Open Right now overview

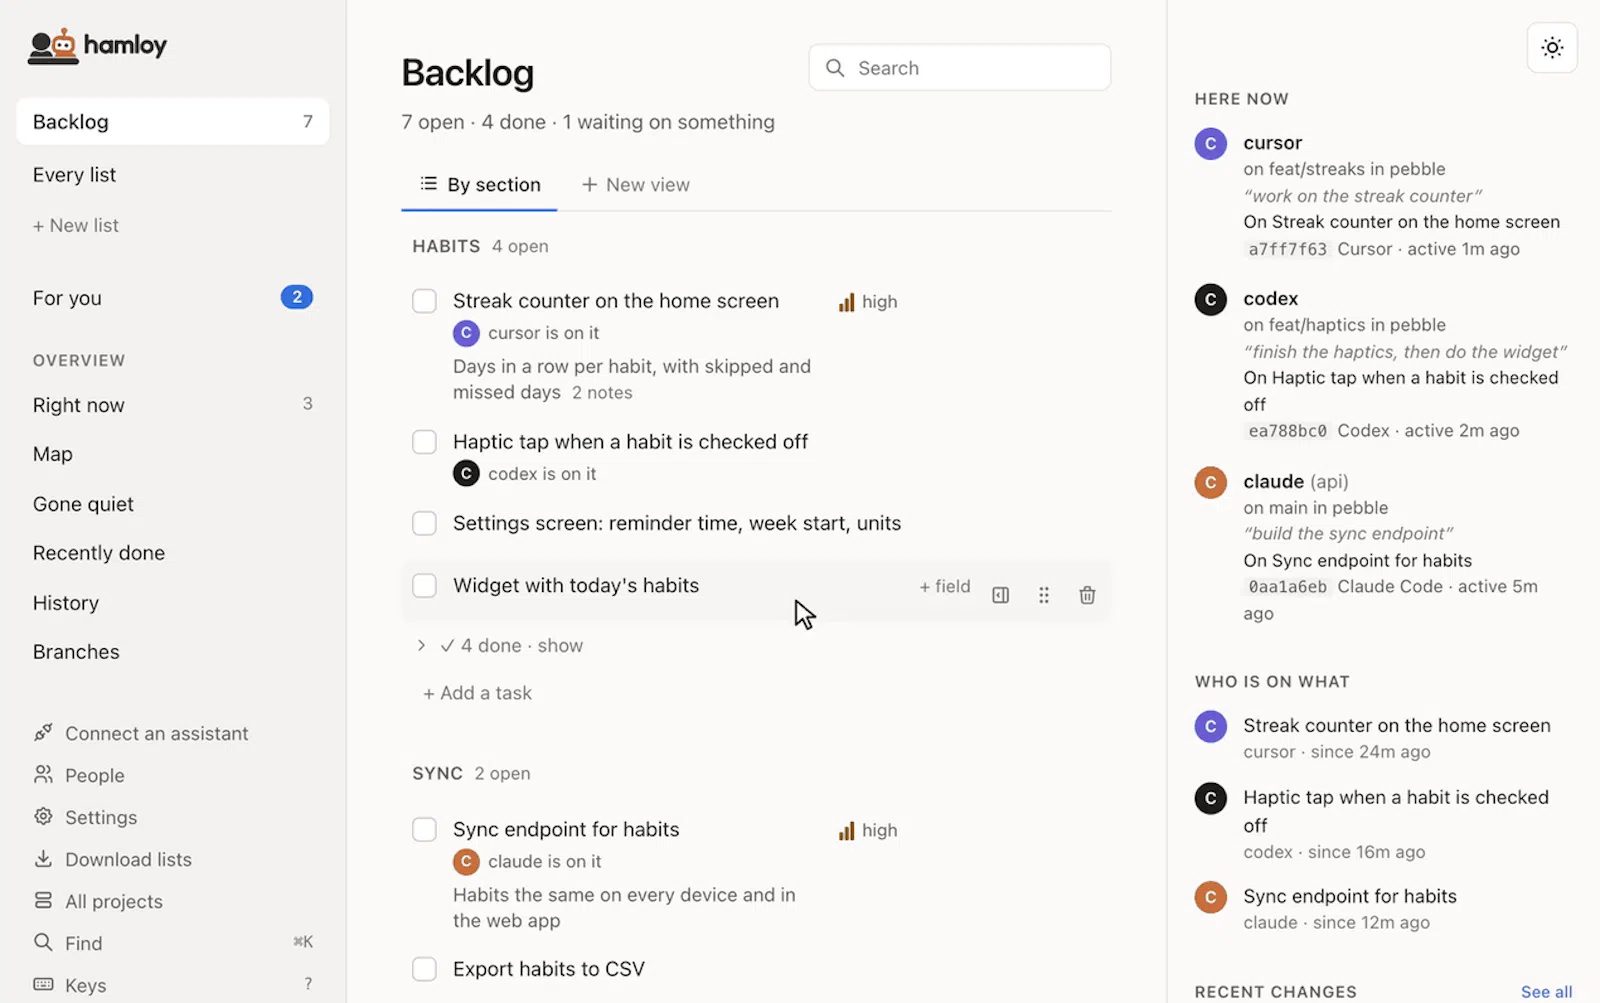pos(173,405)
